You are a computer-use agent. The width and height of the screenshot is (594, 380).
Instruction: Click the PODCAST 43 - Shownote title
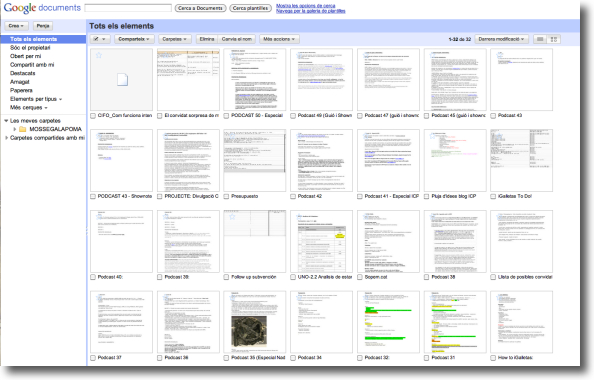(x=125, y=196)
